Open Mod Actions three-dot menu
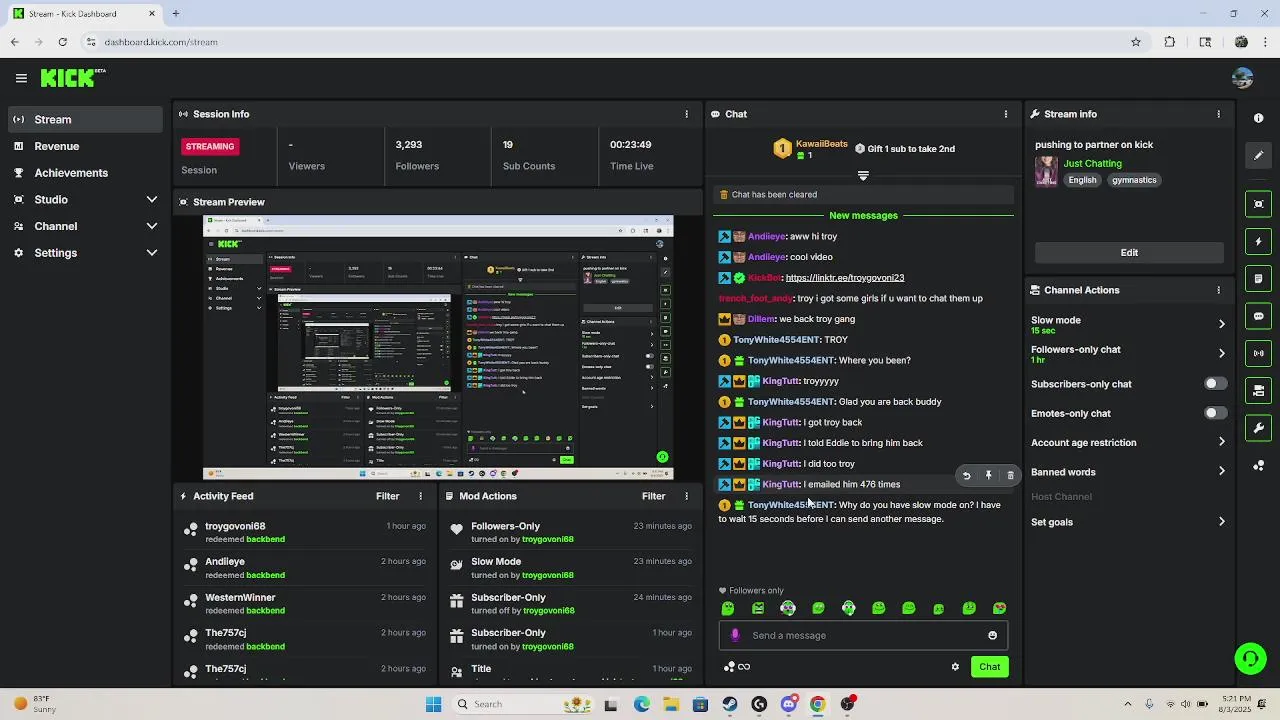 click(686, 496)
